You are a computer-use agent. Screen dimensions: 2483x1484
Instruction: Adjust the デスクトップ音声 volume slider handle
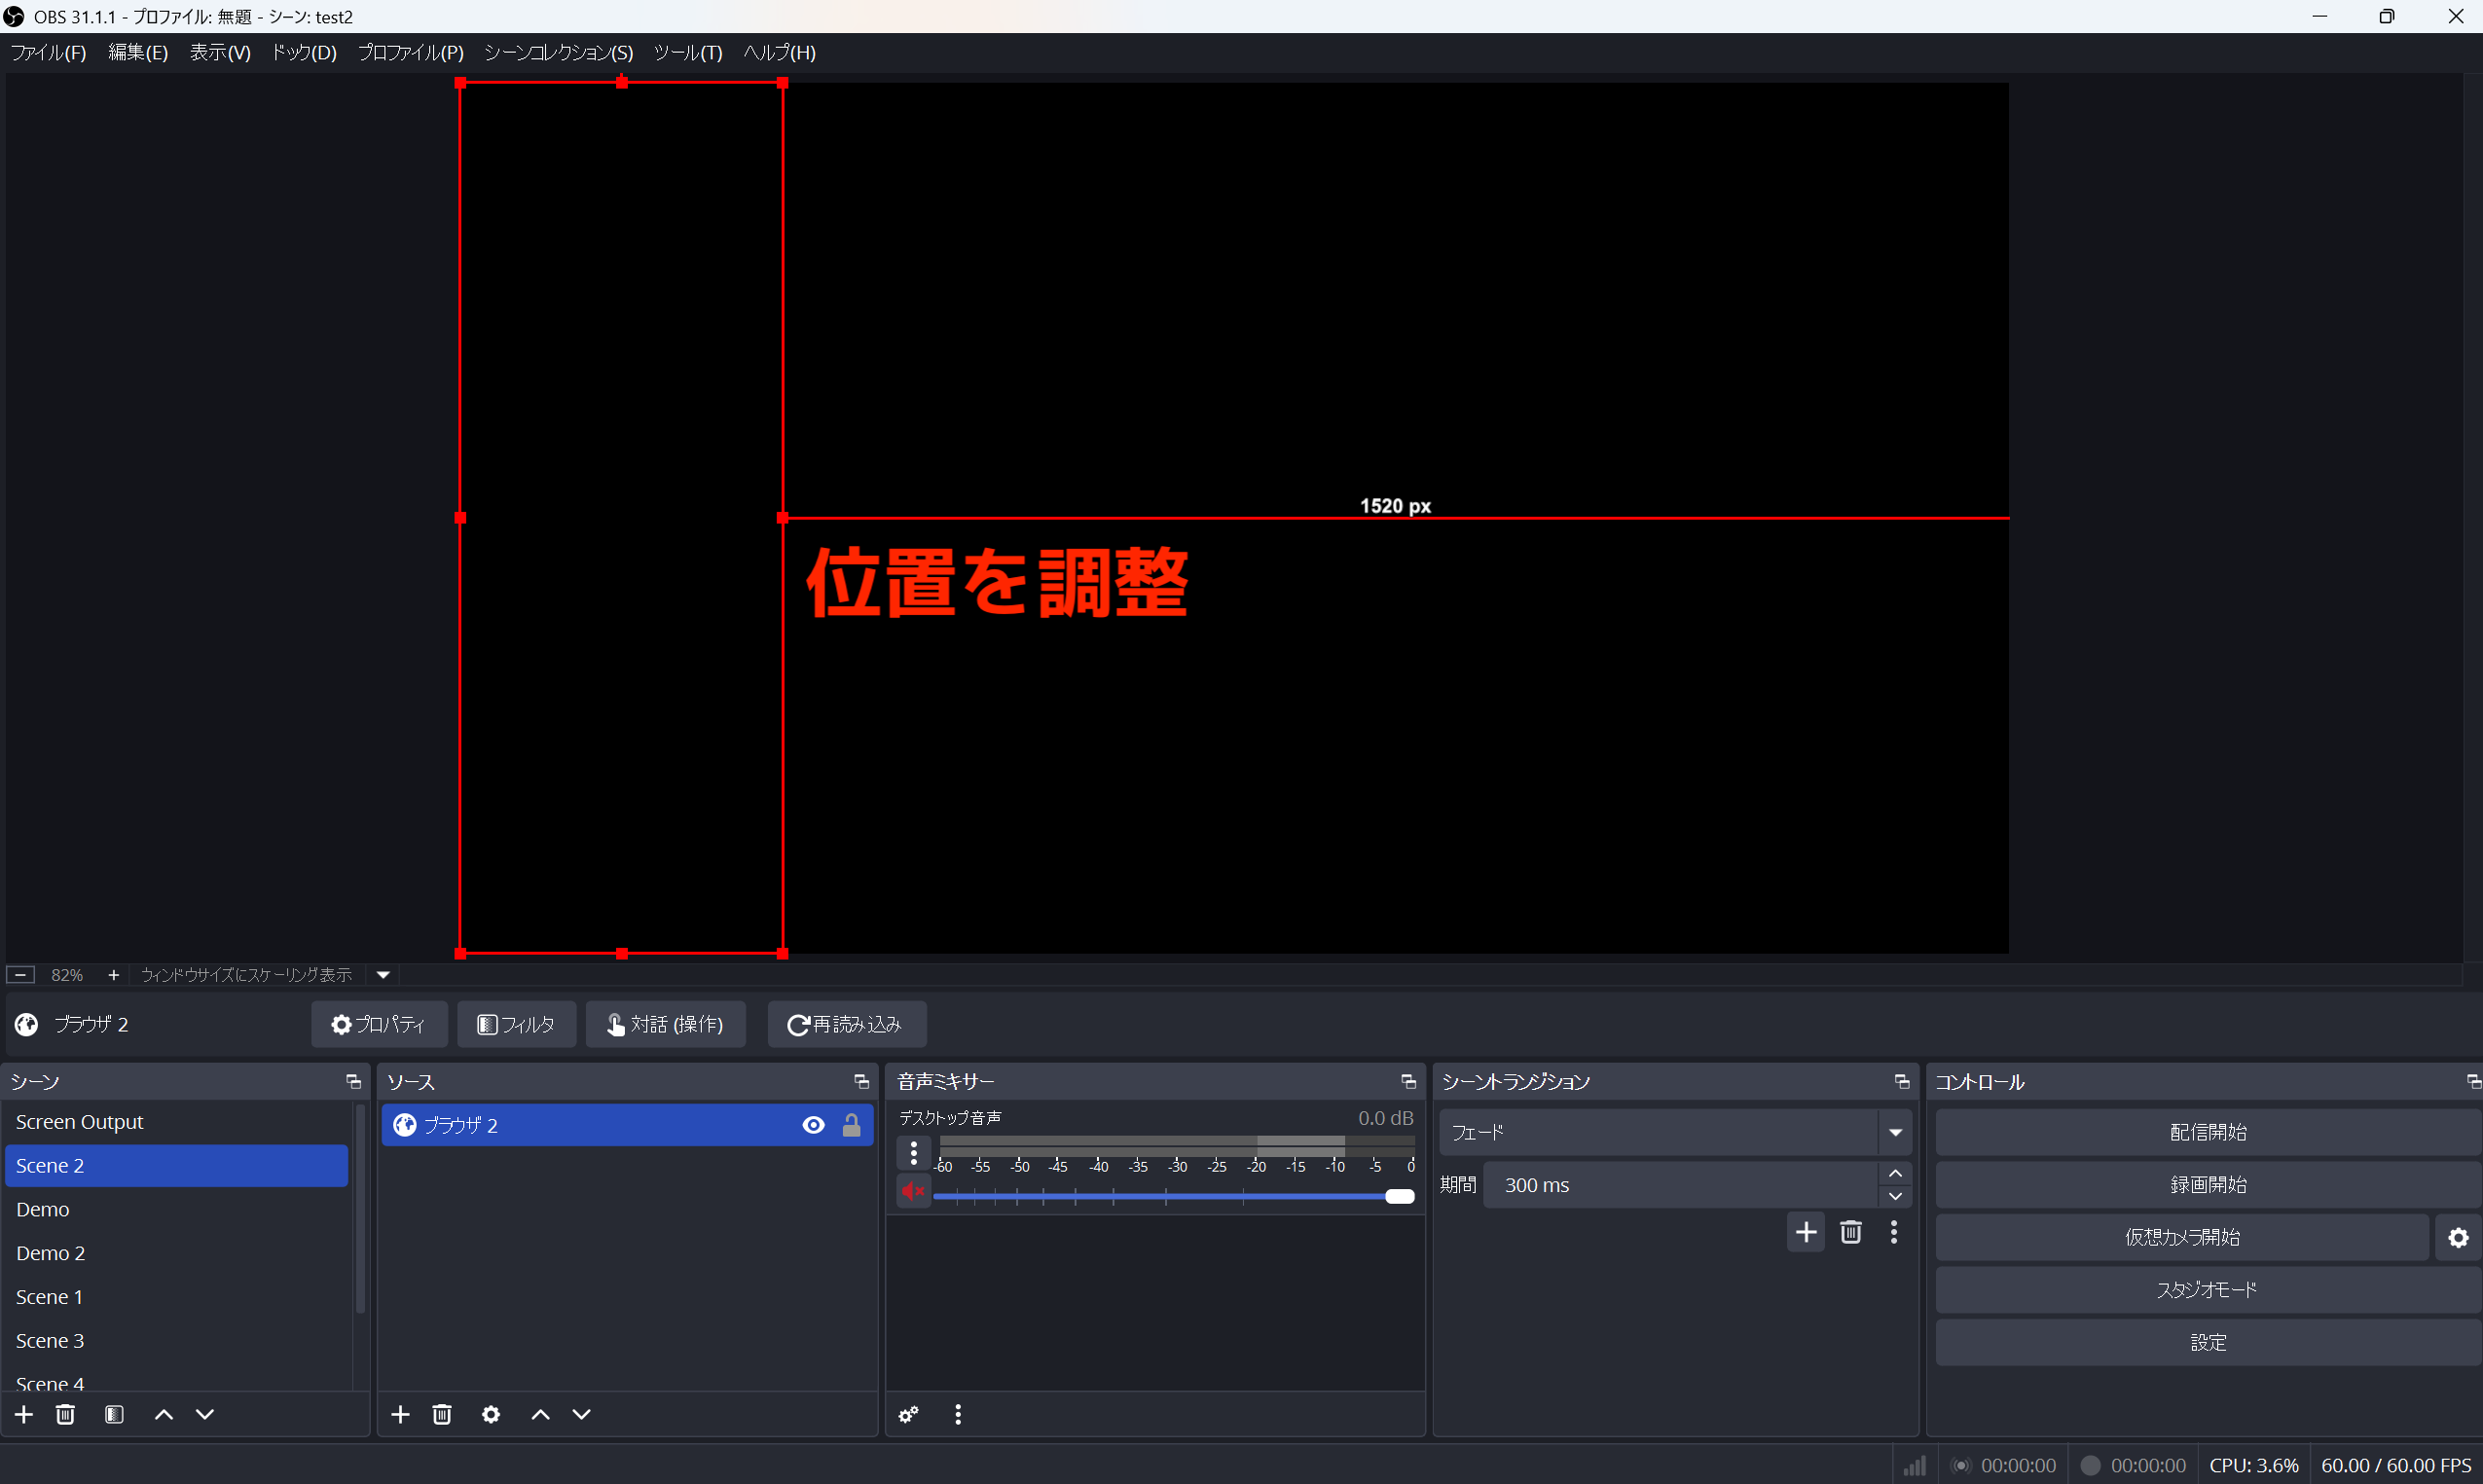click(1399, 1197)
